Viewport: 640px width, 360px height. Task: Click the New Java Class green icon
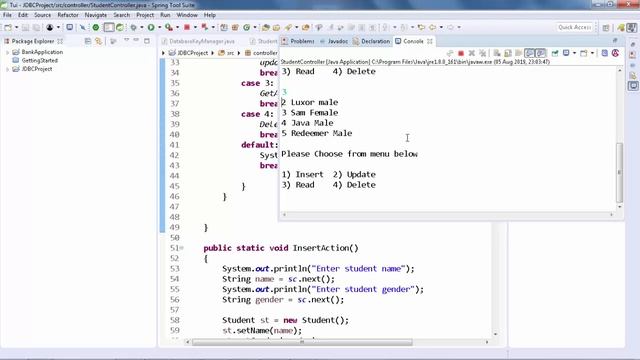tap(247, 27)
